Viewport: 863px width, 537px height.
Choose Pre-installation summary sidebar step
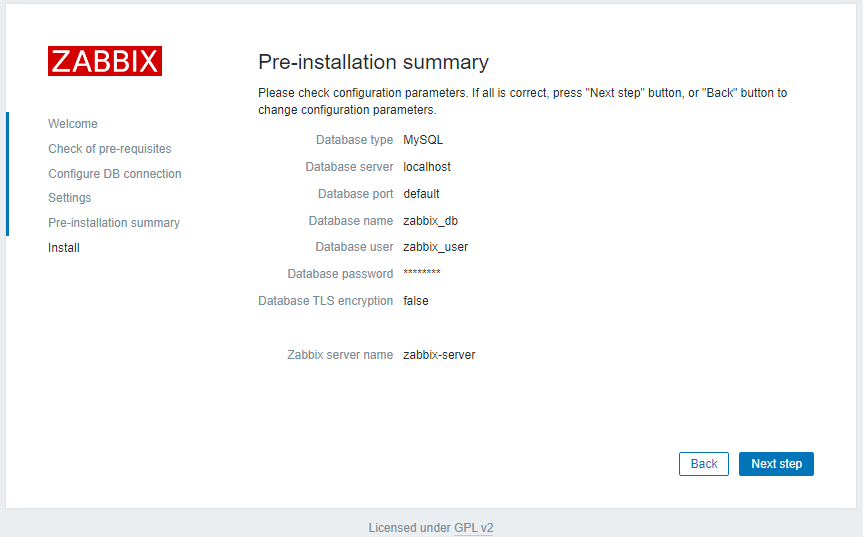click(114, 223)
